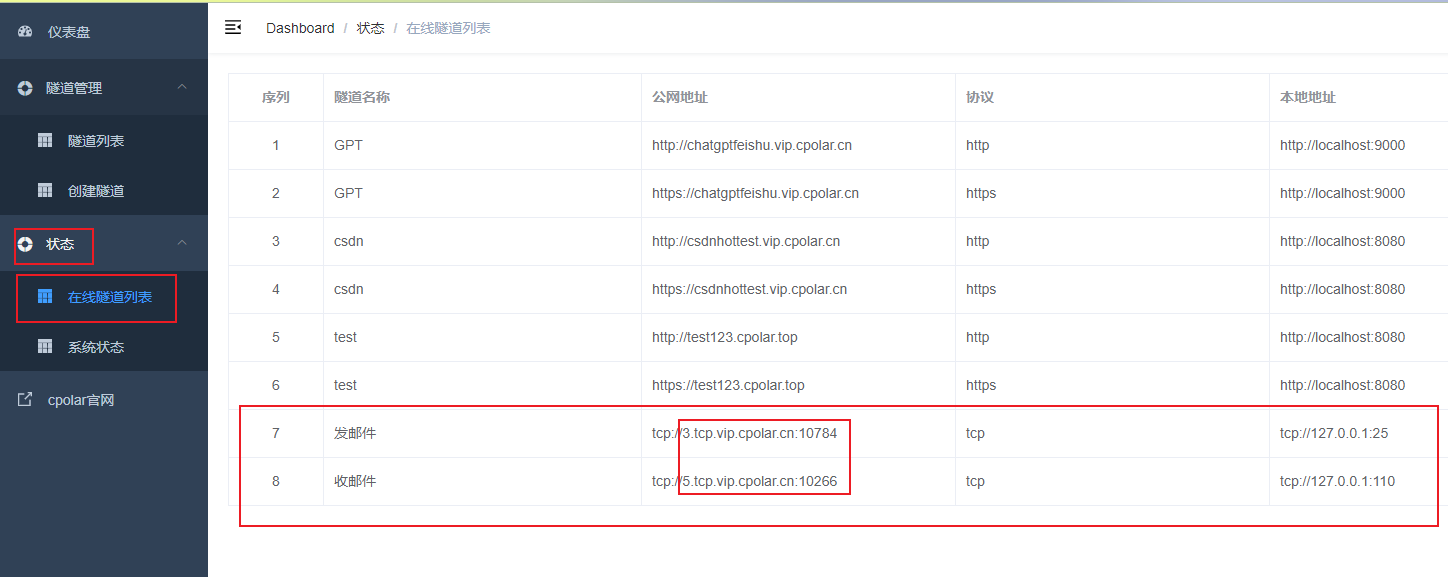
Task: Click http://chatgptfeishu.vip.cpolar.cn address
Action: pos(752,145)
